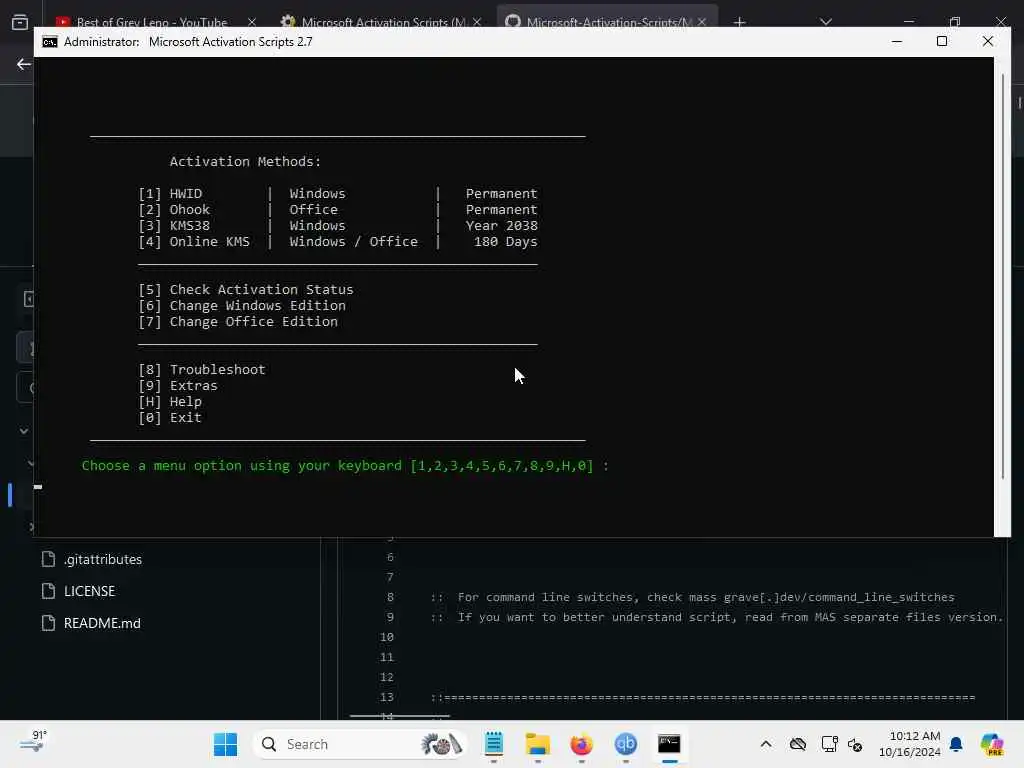This screenshot has height=768, width=1024.
Task: Open the browser tab list dropdown
Action: coord(826,22)
